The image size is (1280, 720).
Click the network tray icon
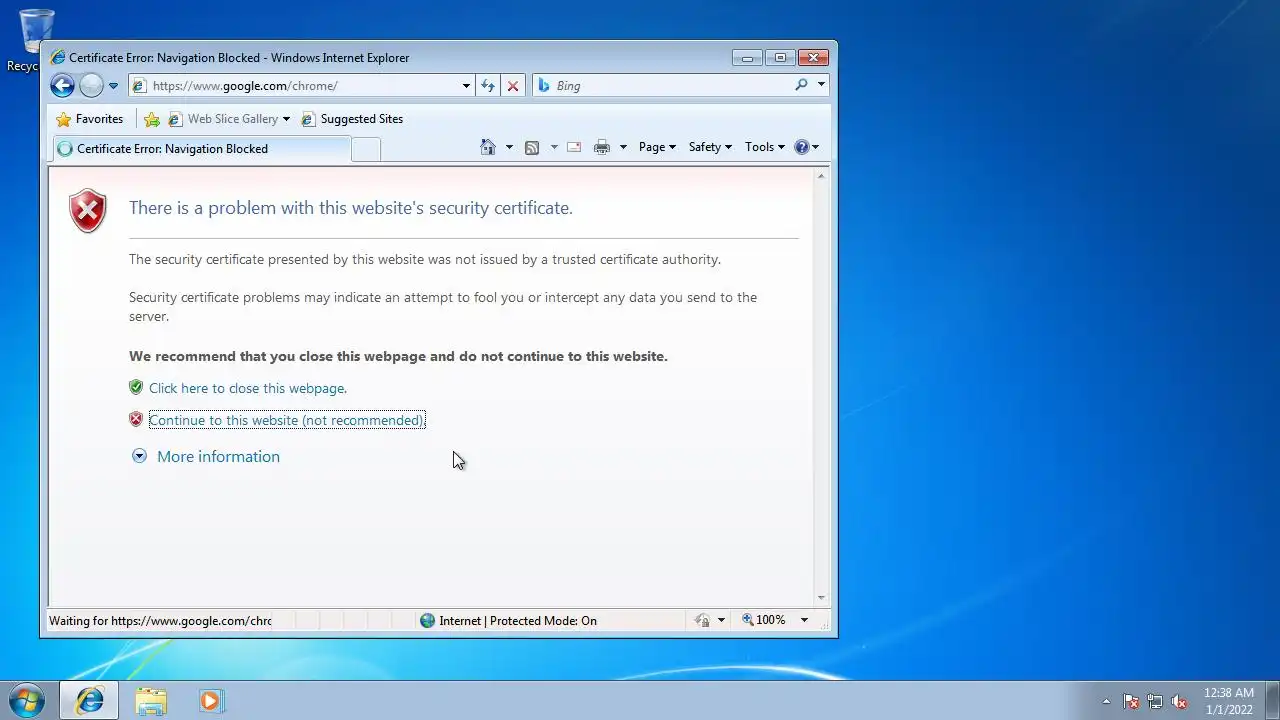[1155, 702]
